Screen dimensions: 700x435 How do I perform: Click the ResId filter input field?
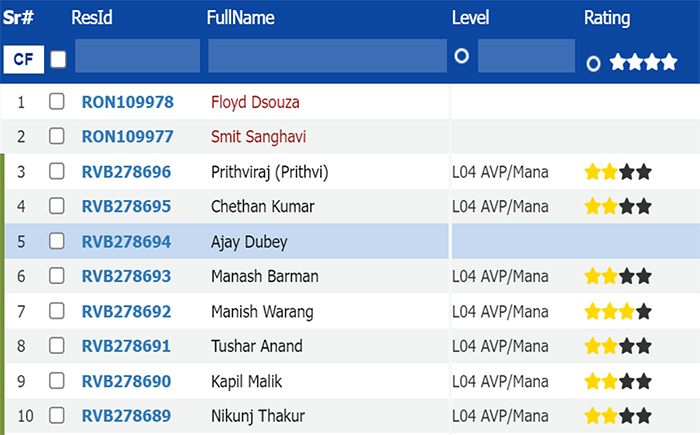(138, 55)
